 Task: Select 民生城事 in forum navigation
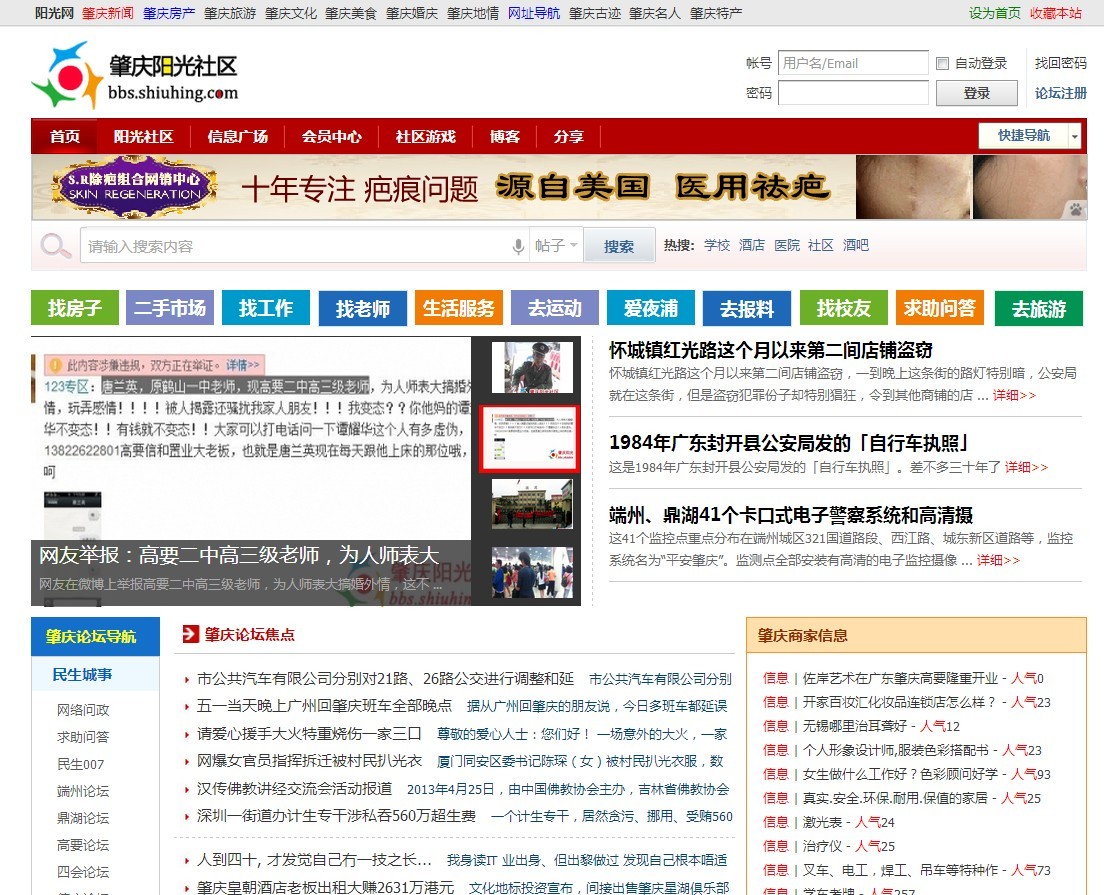(x=82, y=675)
